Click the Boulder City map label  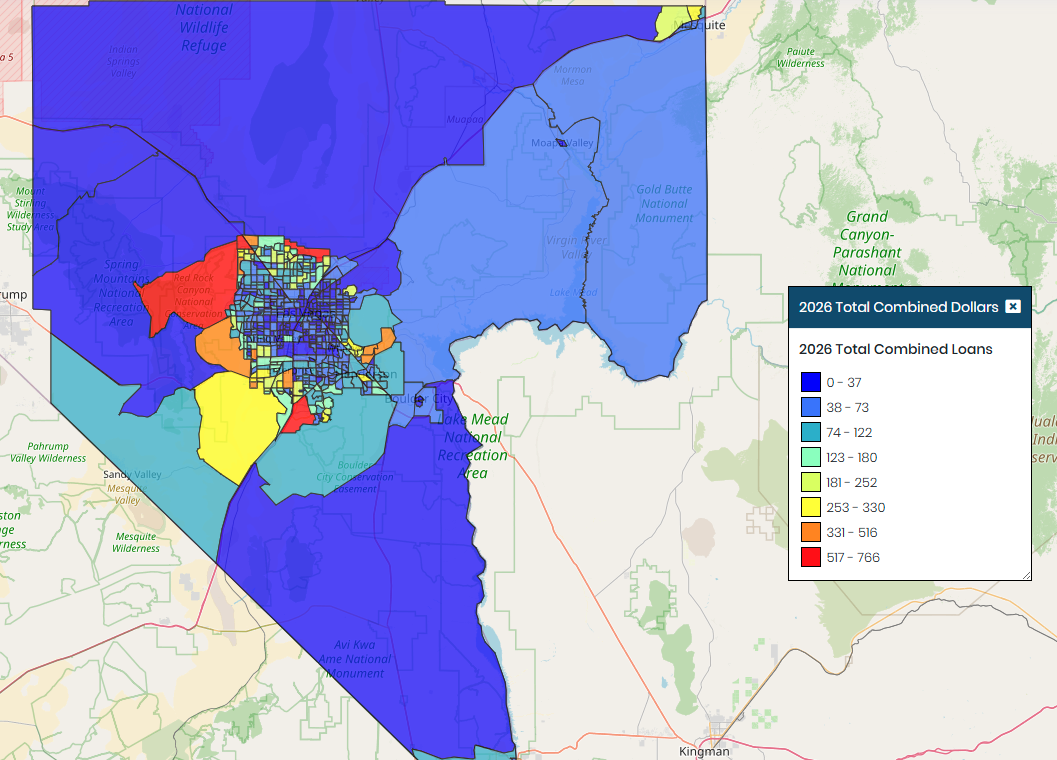[x=418, y=399]
